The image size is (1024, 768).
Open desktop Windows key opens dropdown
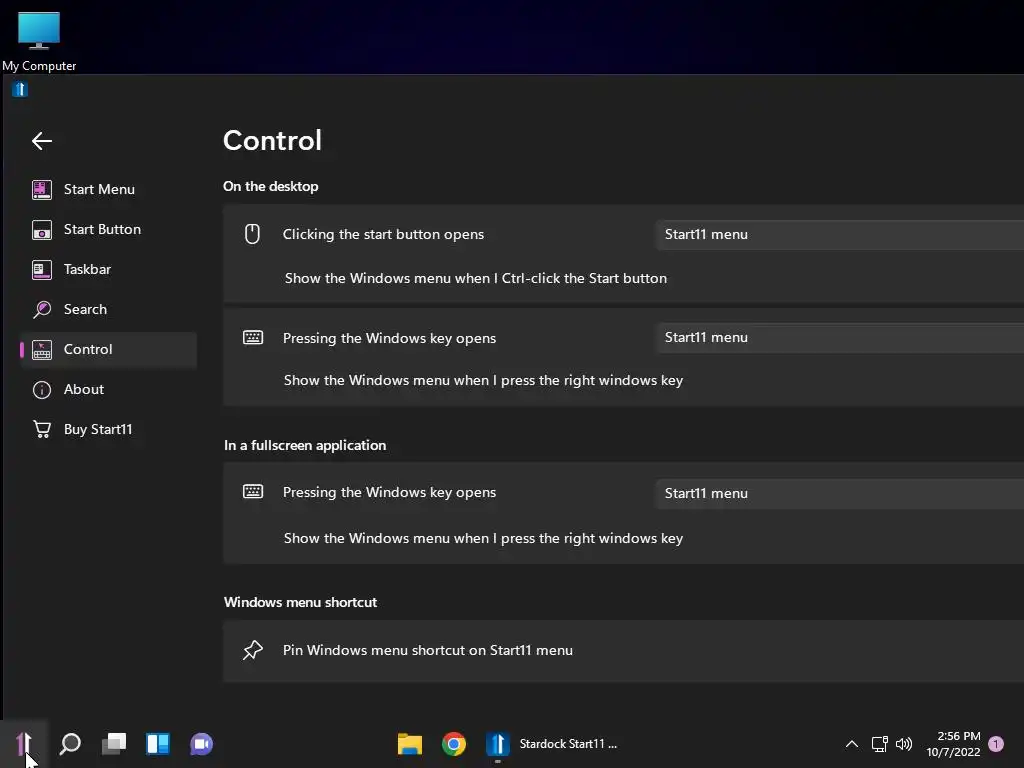click(840, 338)
